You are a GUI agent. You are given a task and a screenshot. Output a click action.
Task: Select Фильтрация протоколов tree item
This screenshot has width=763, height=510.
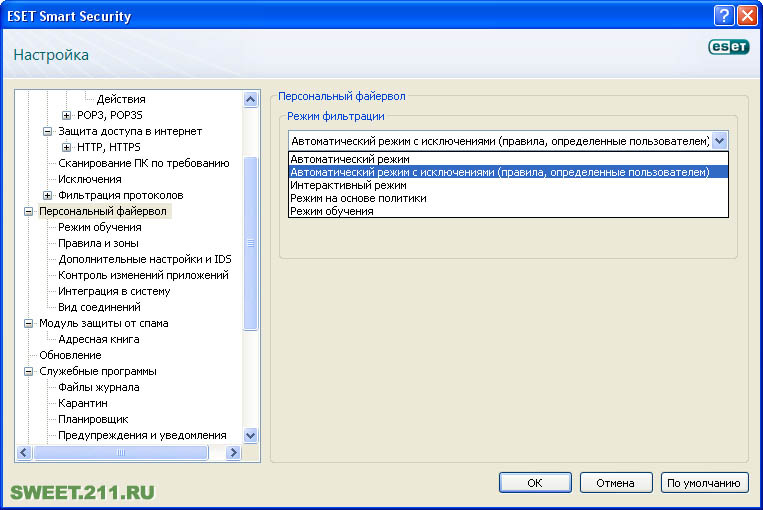pos(121,196)
